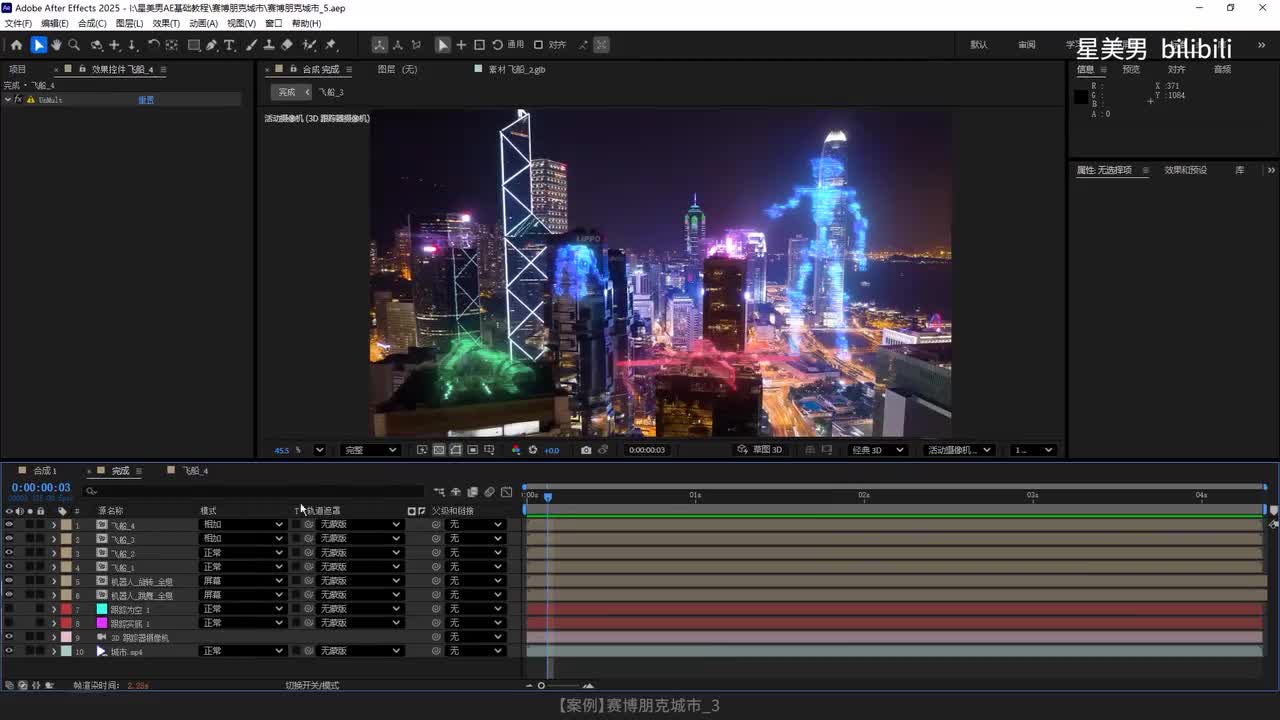The height and width of the screenshot is (720, 1280).
Task: Hide the 飞船_4 layer with its eye
Action: 9,525
